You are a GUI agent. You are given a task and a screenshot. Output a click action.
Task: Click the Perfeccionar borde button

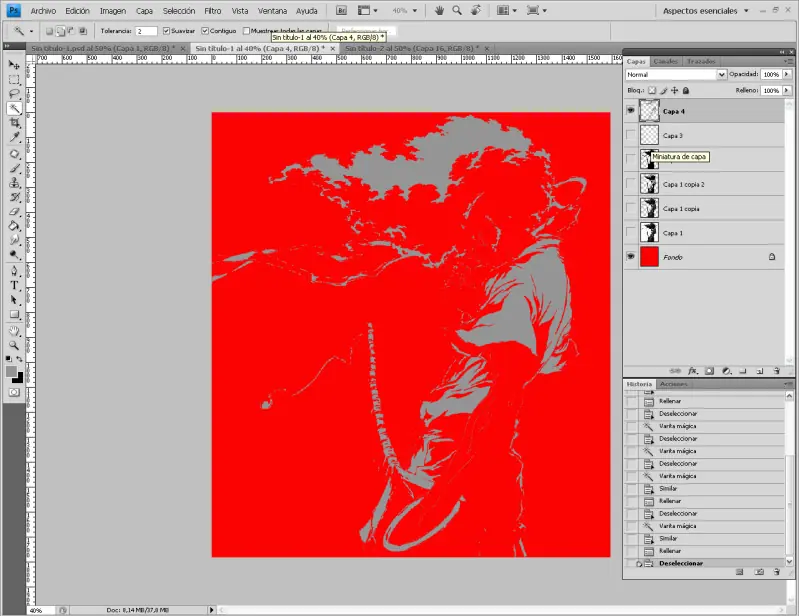[x=365, y=31]
